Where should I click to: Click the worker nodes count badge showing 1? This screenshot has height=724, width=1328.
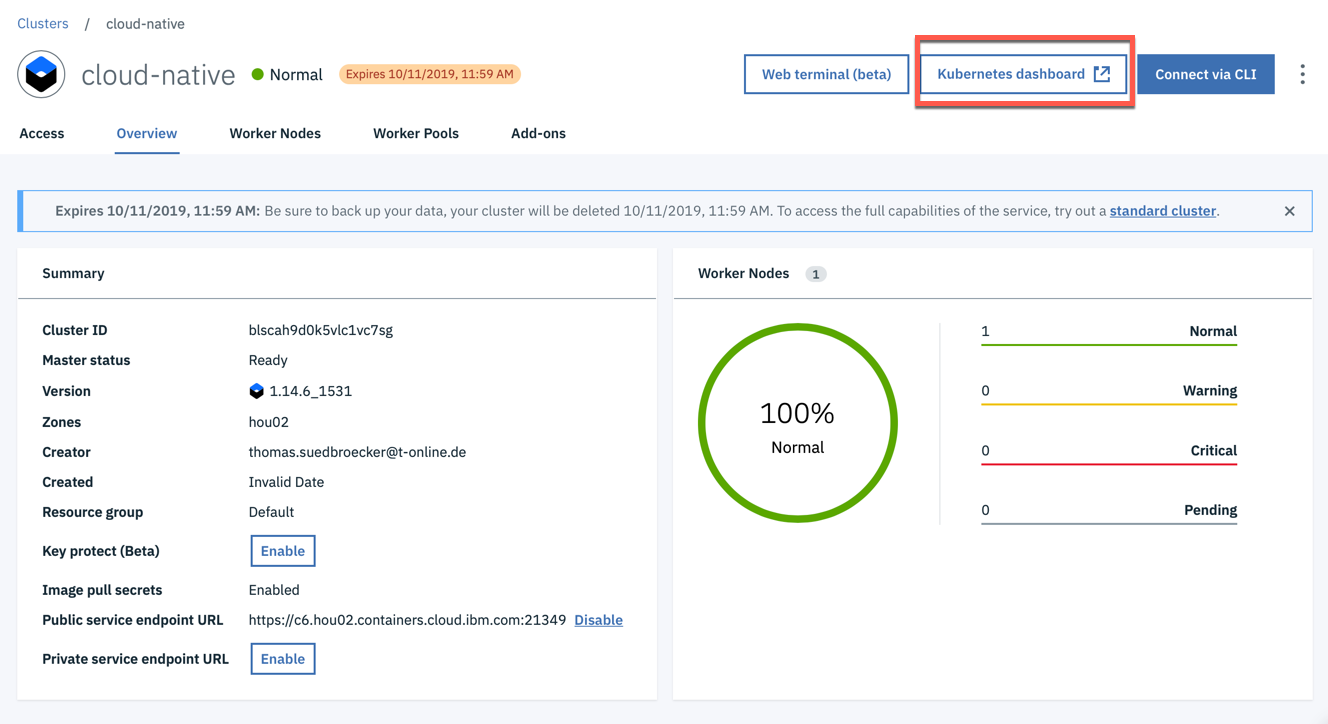tap(815, 273)
